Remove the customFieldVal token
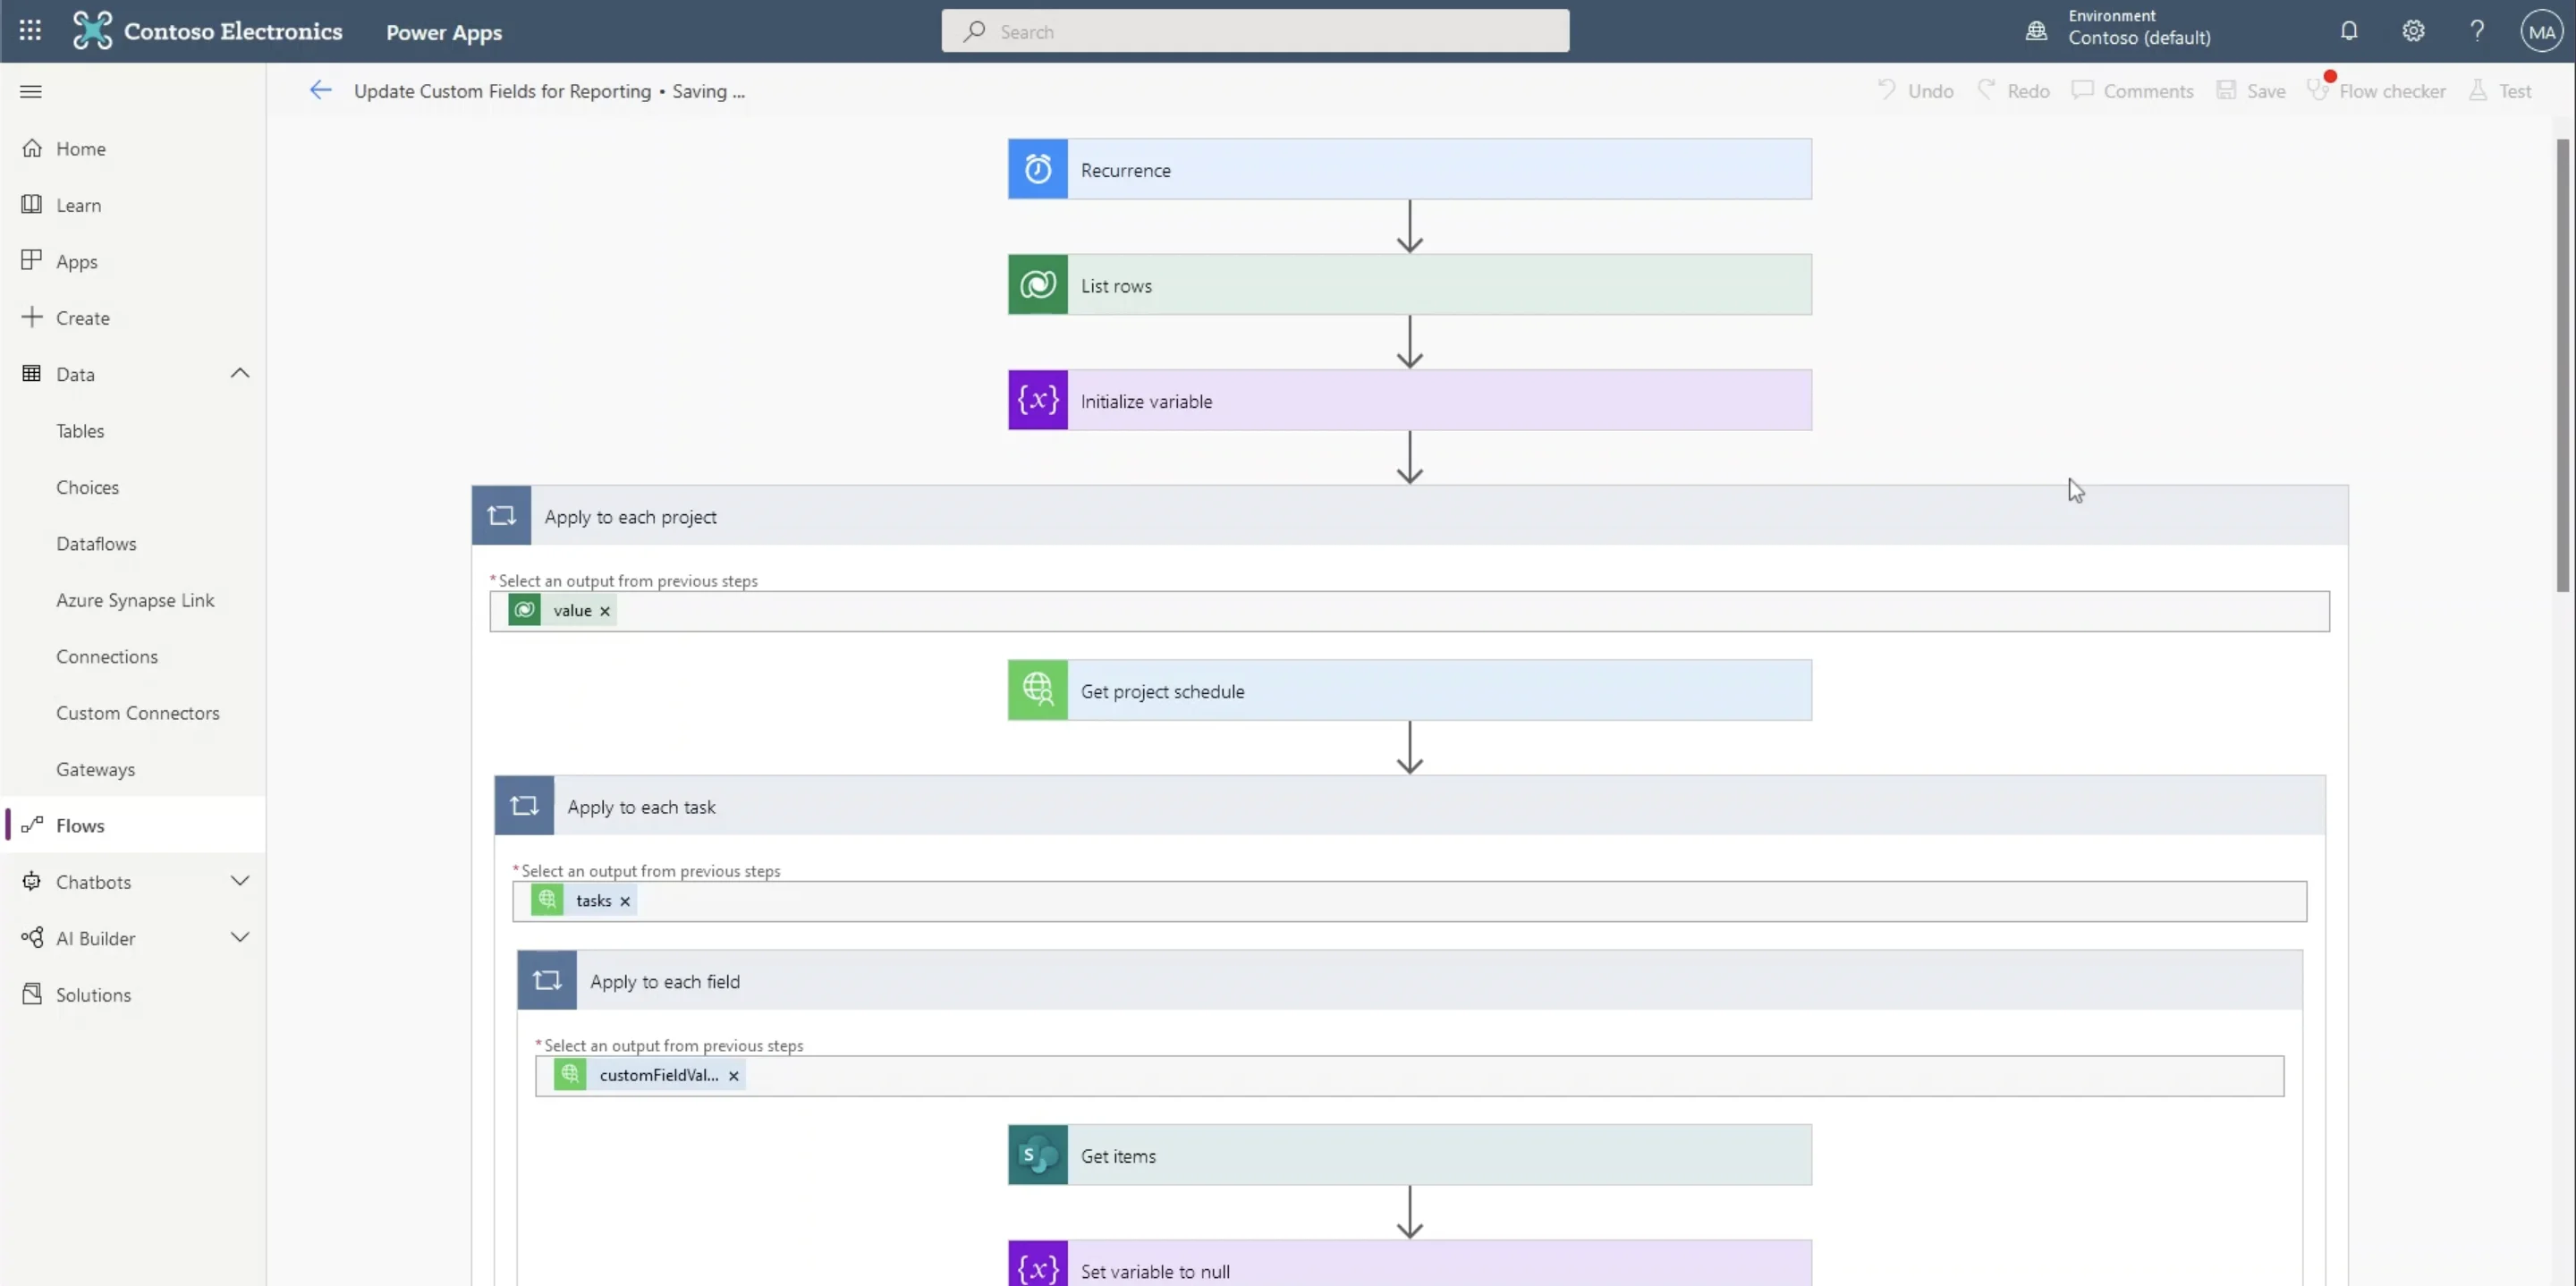The image size is (2576, 1286). [x=734, y=1075]
